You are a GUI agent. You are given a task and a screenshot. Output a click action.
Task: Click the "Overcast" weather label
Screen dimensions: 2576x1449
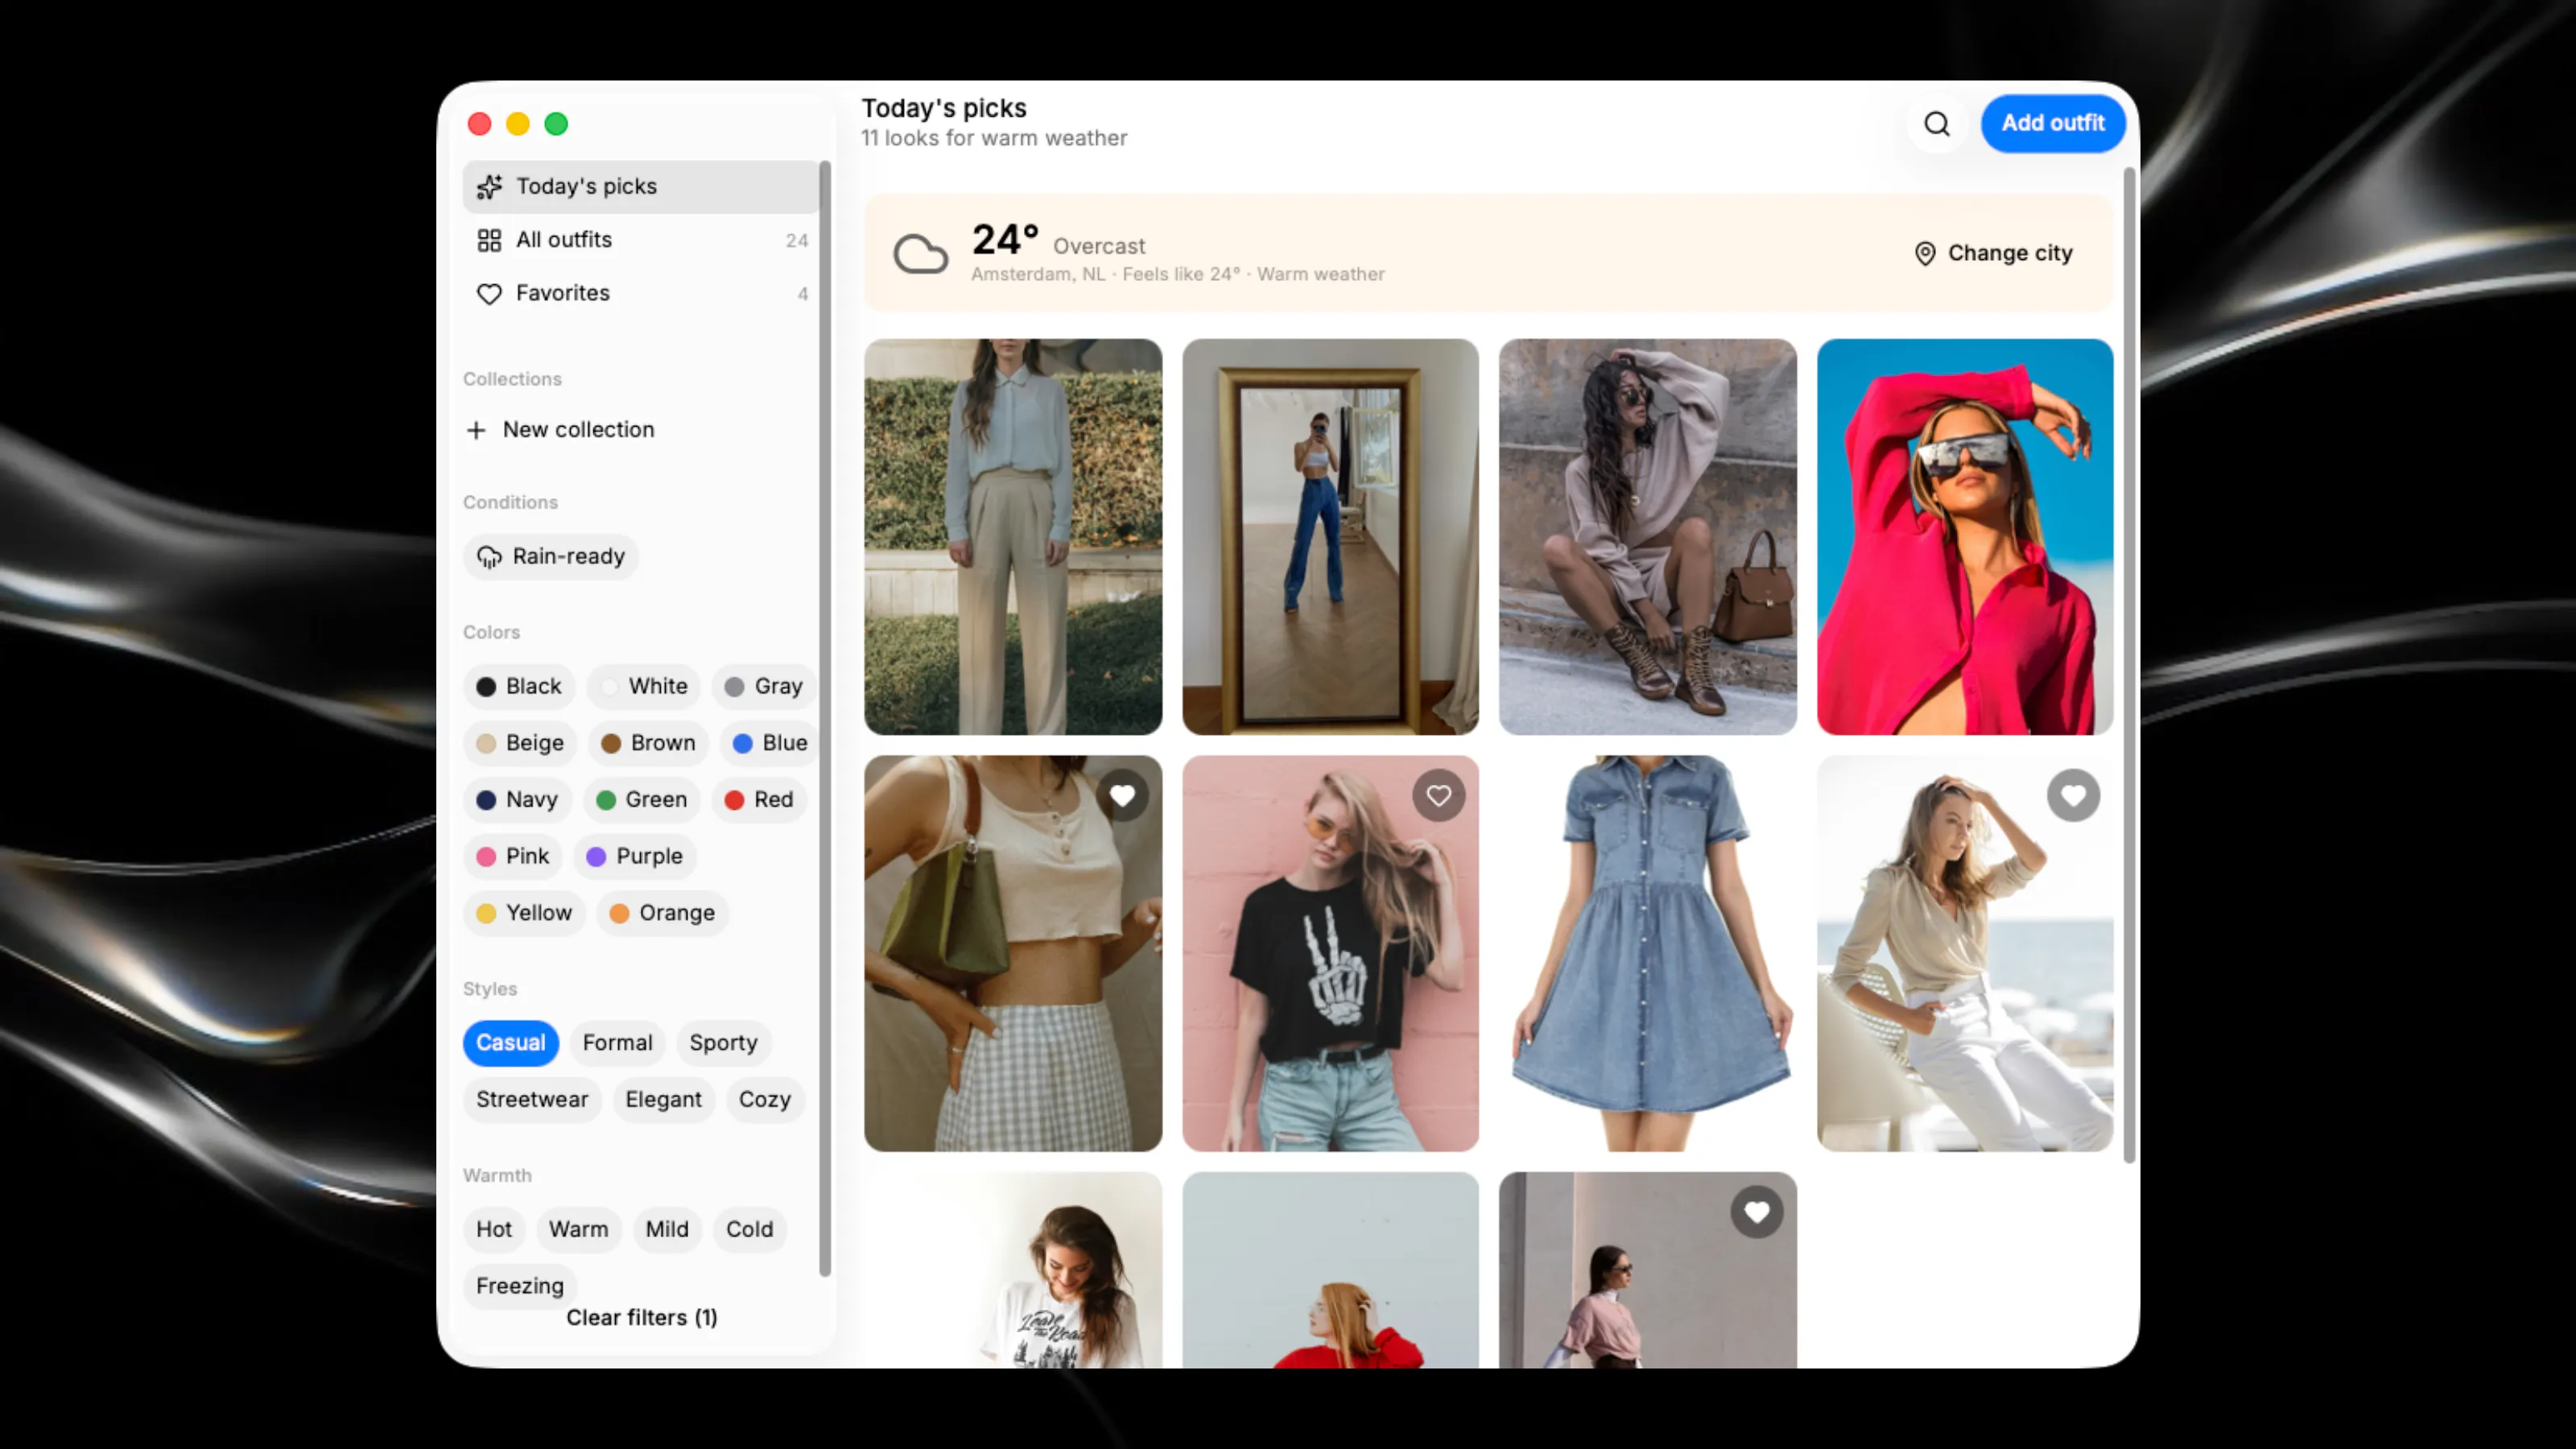point(1099,246)
